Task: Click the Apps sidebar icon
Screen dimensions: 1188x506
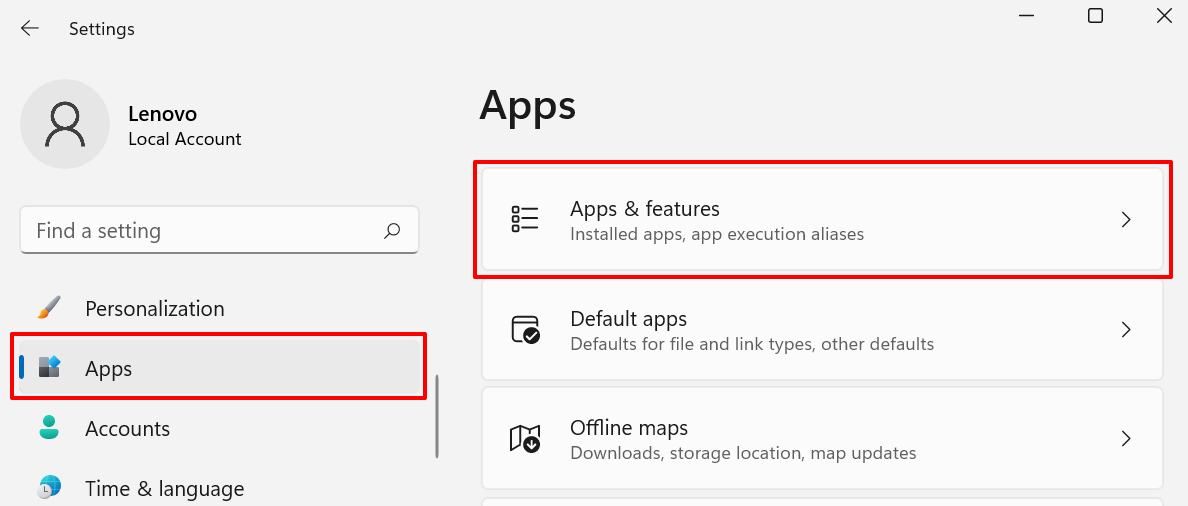Action: coord(49,368)
